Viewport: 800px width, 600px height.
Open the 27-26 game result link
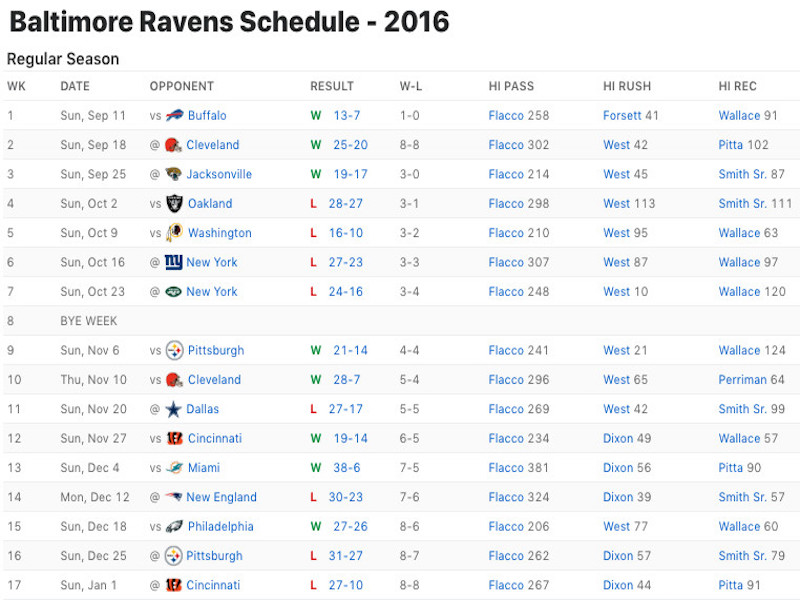350,527
